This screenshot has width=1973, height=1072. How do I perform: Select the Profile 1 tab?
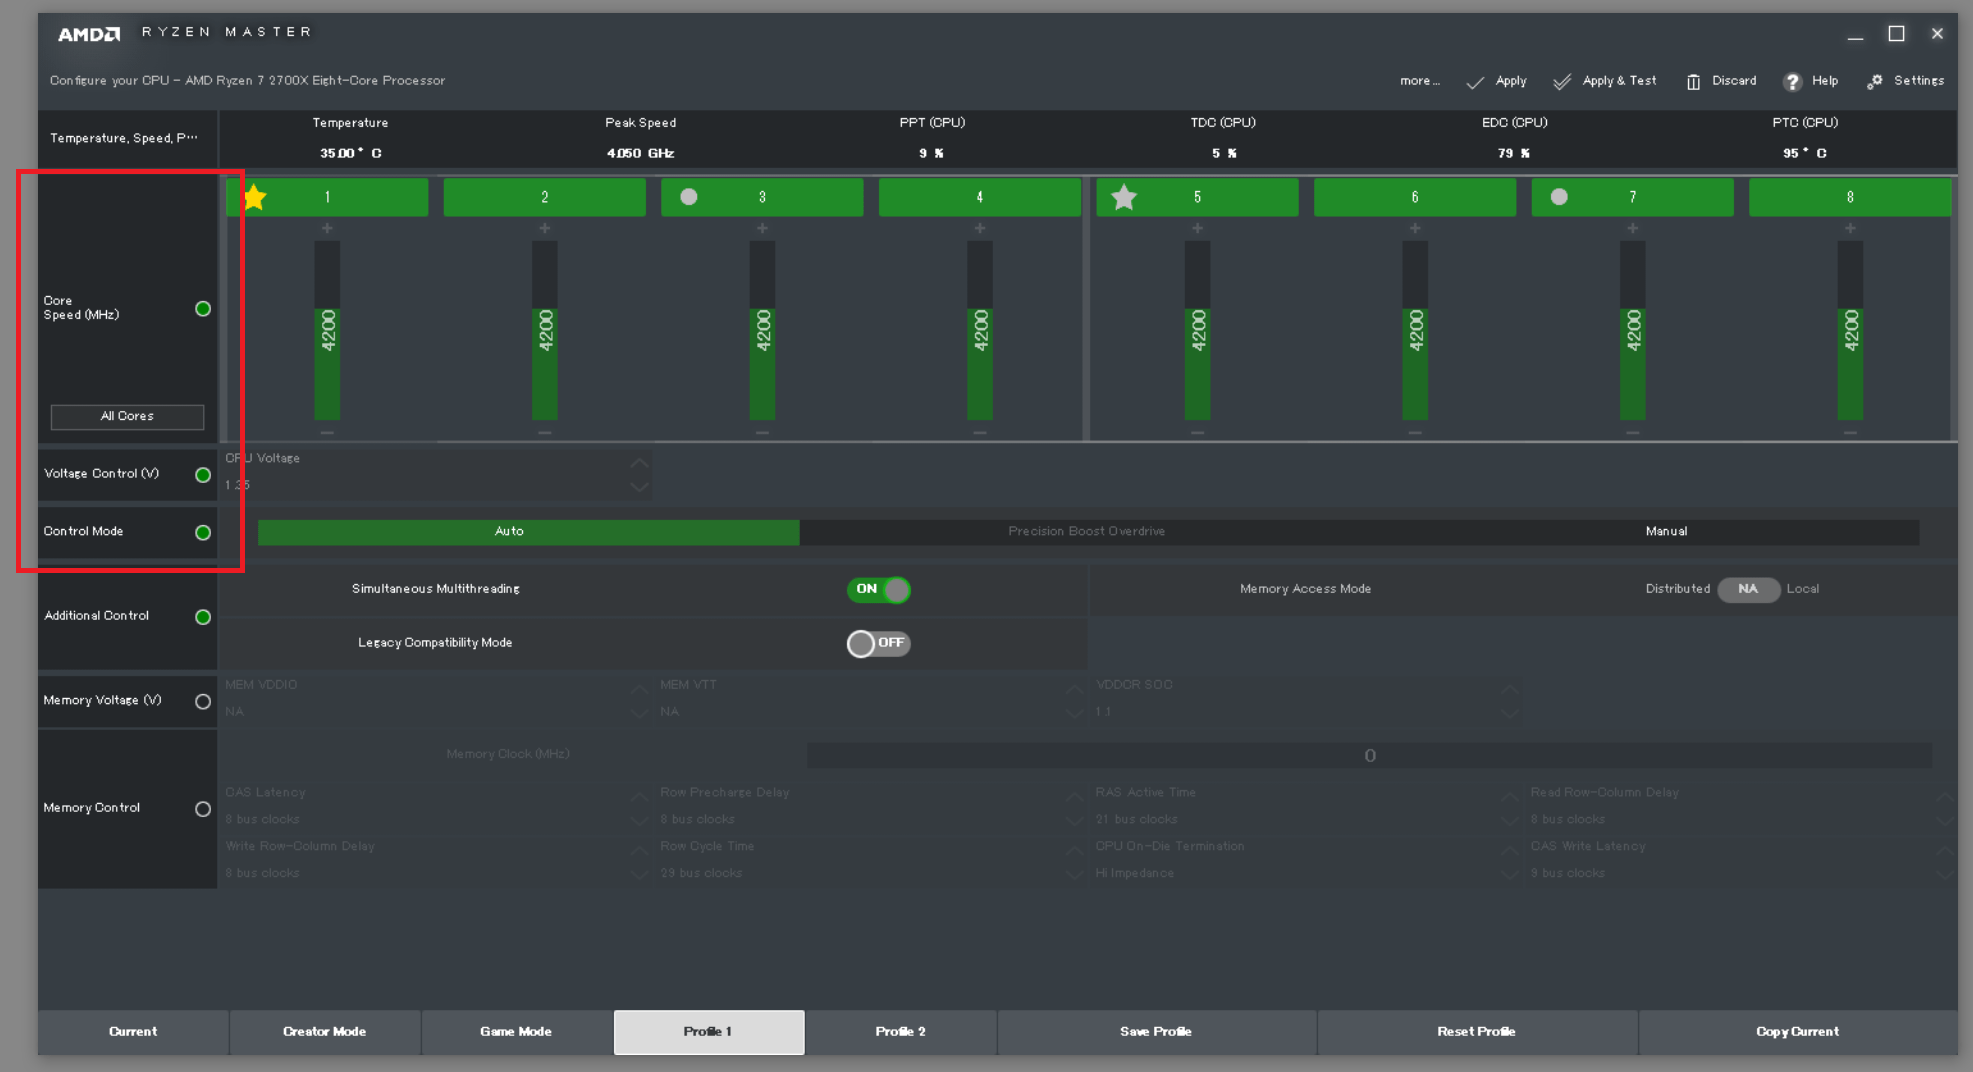[709, 1032]
